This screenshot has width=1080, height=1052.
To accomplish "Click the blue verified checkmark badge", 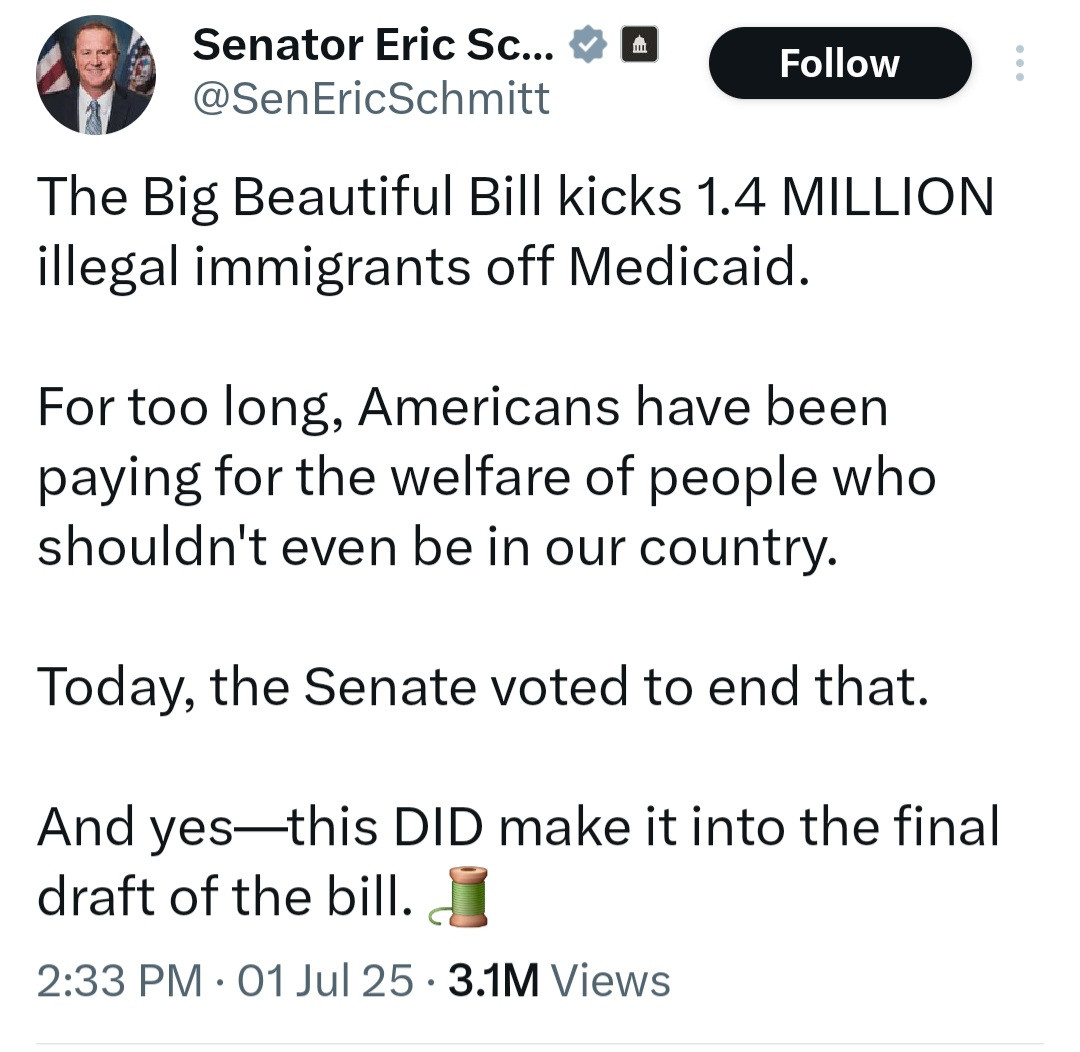I will [587, 45].
